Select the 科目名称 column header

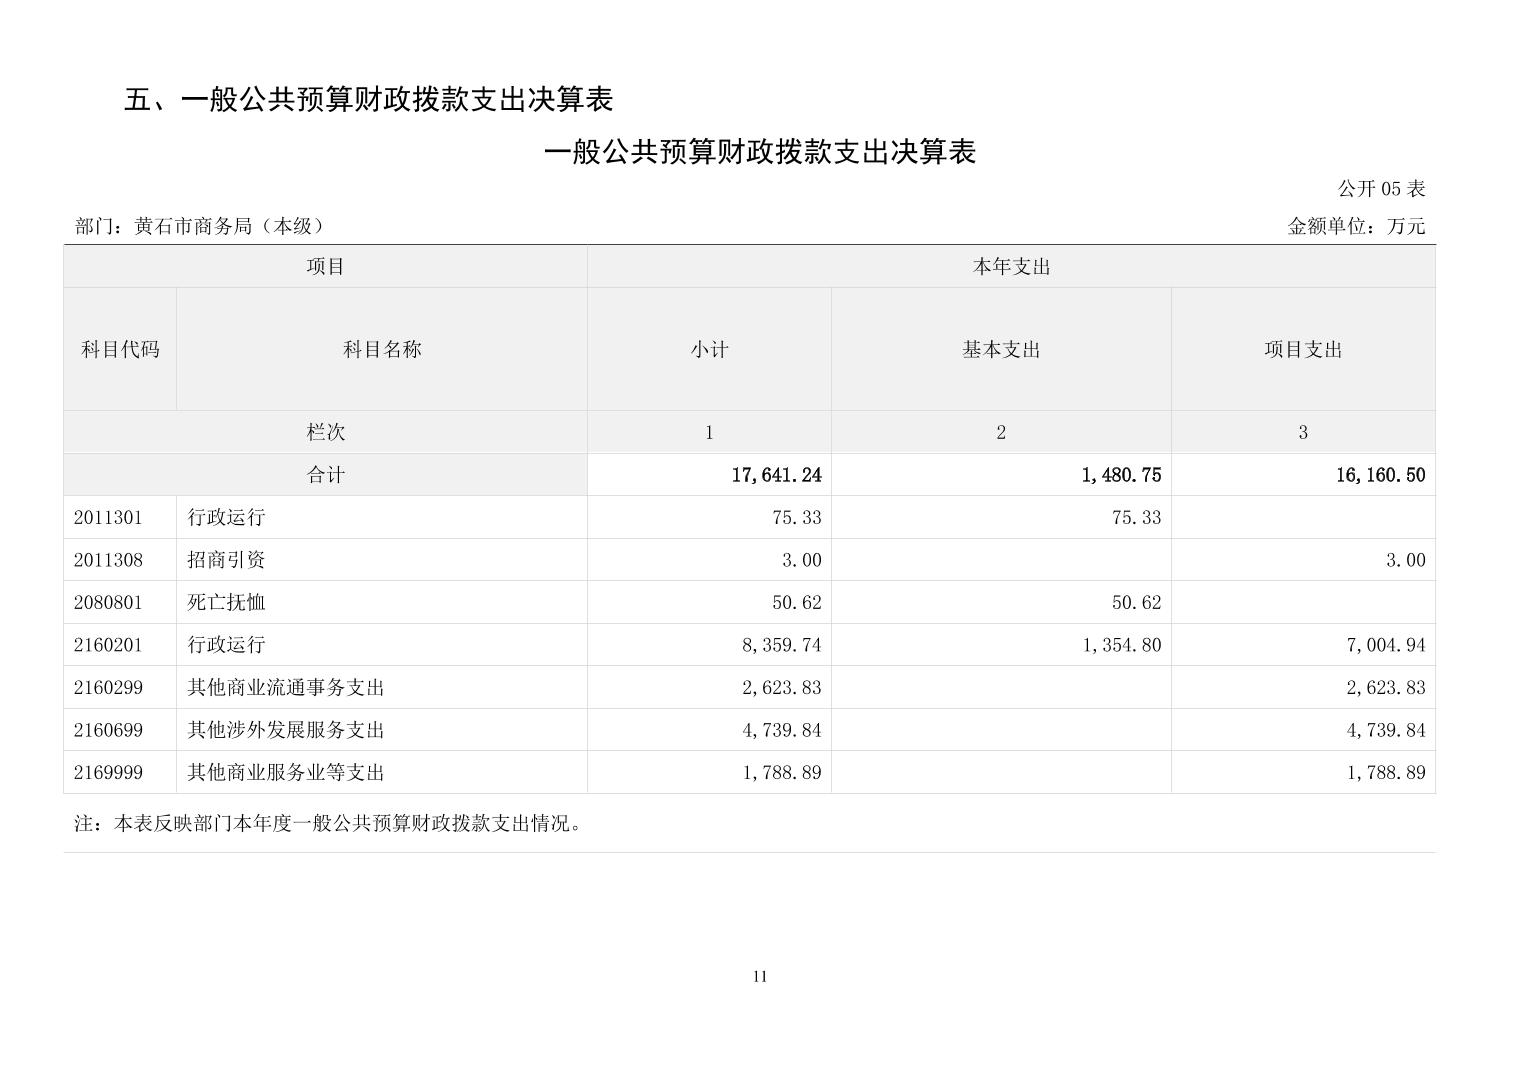(382, 349)
